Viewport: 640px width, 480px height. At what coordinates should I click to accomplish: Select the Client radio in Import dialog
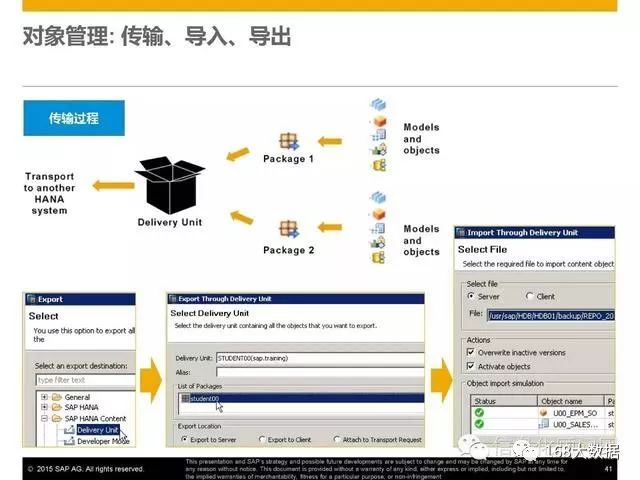pos(530,296)
